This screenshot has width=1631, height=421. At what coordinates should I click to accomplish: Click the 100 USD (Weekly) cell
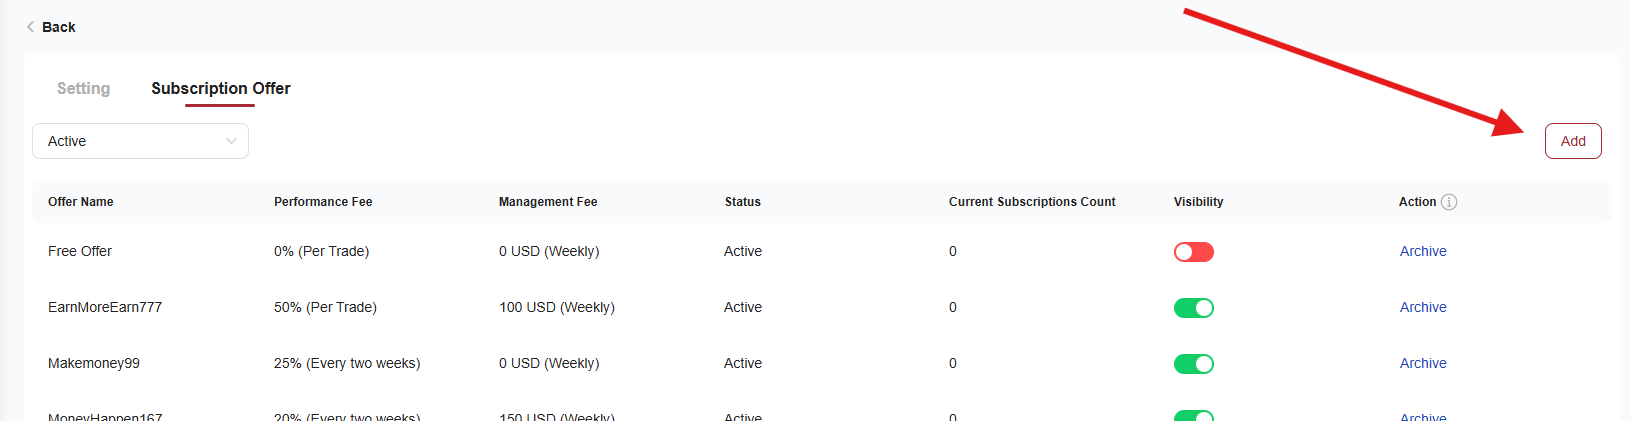coord(557,307)
